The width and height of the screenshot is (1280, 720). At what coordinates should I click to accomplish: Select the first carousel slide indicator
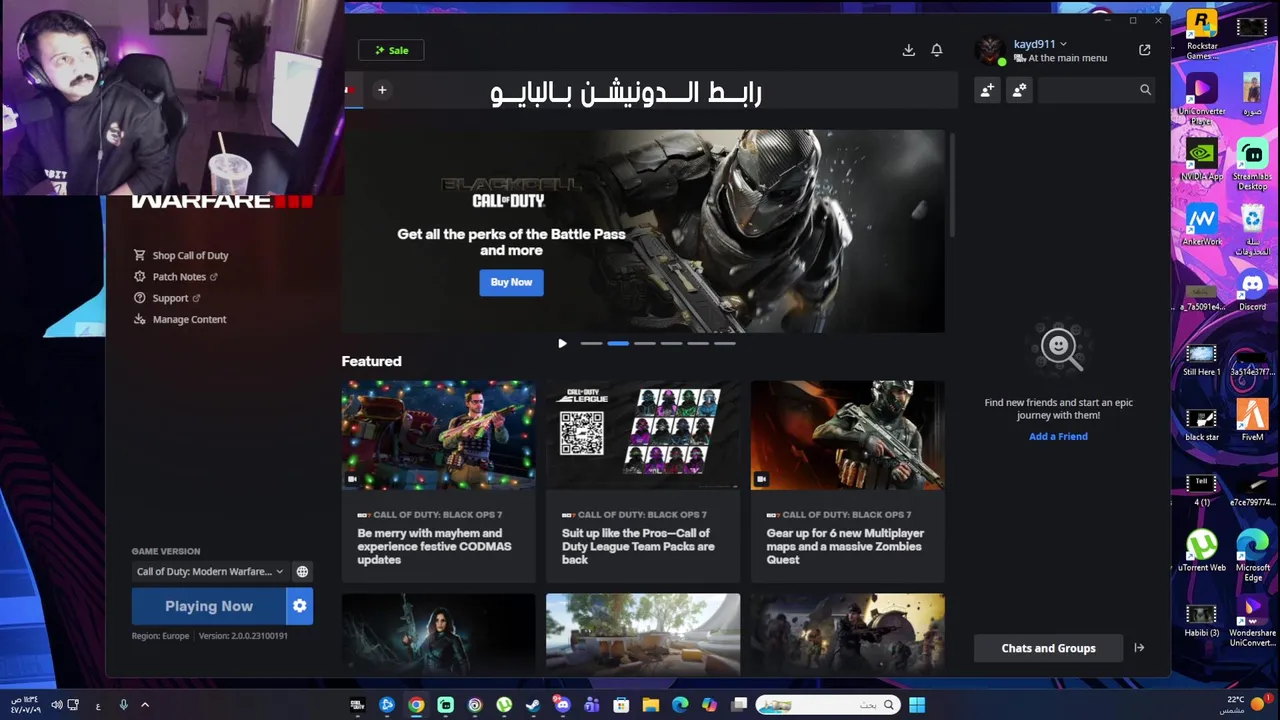click(591, 343)
